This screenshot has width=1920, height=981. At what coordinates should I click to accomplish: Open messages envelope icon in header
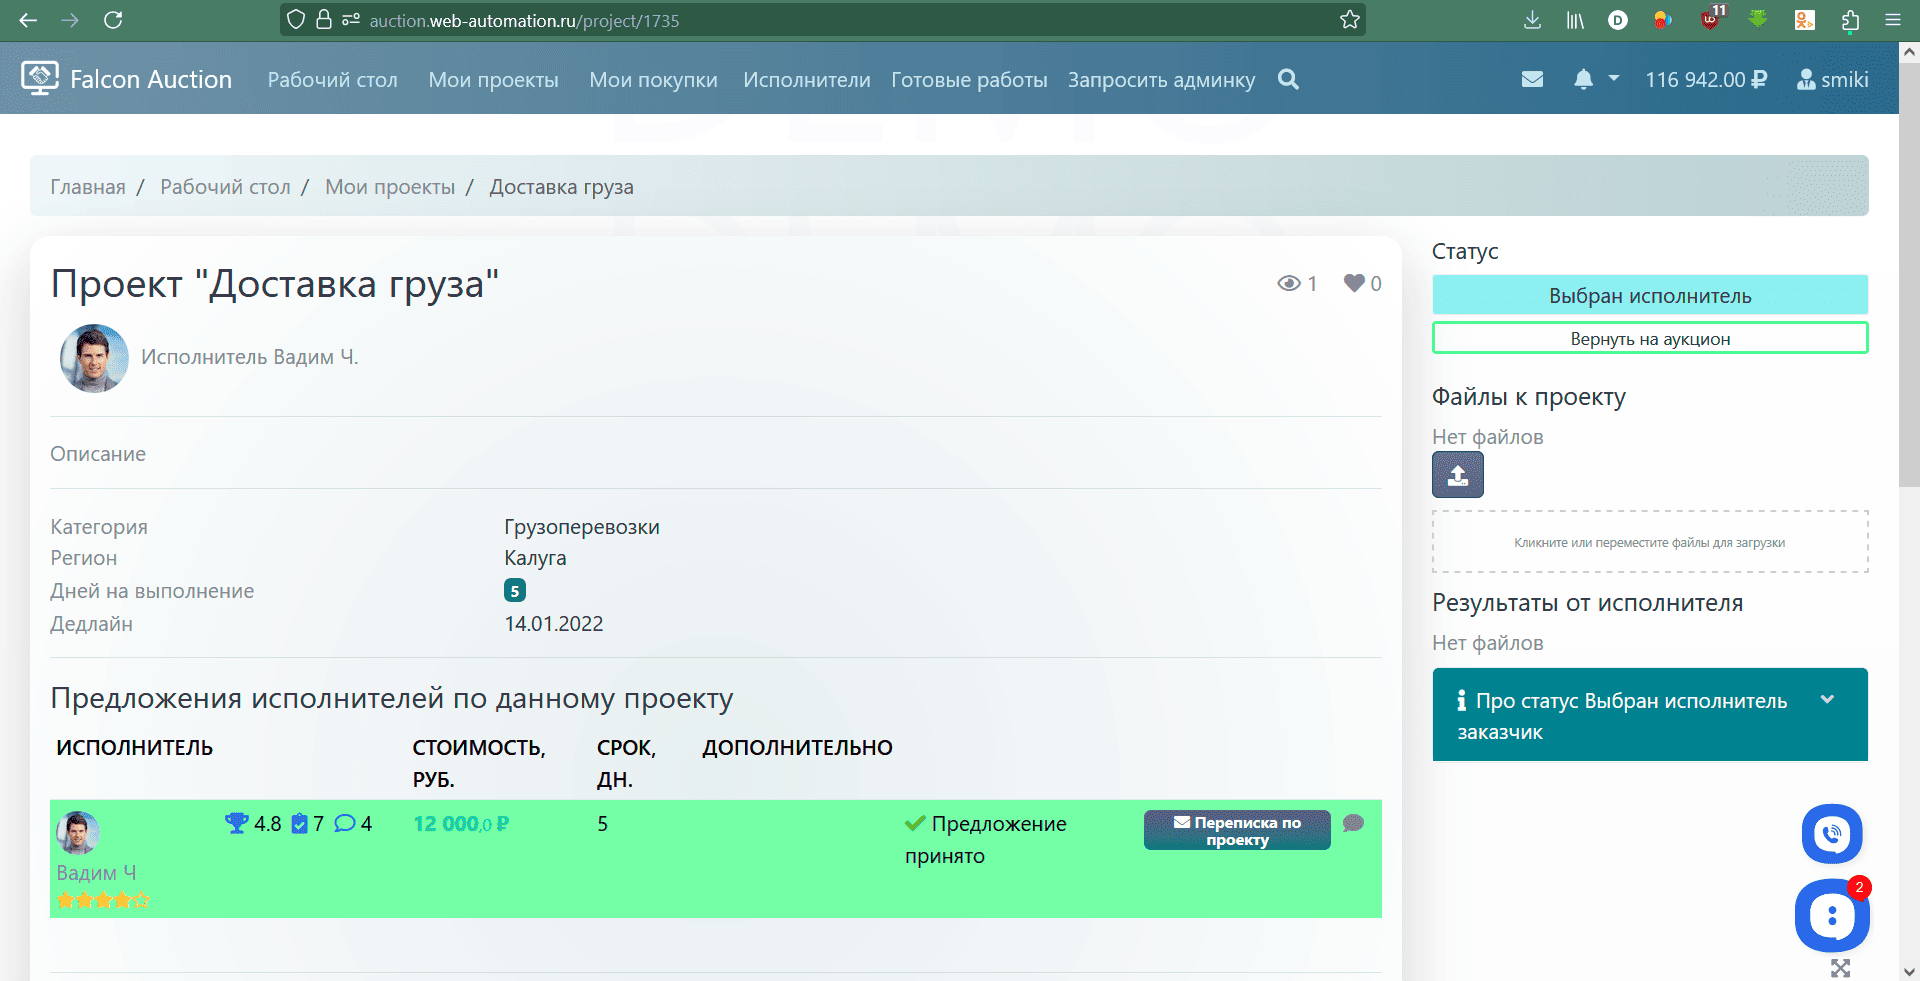click(x=1532, y=80)
